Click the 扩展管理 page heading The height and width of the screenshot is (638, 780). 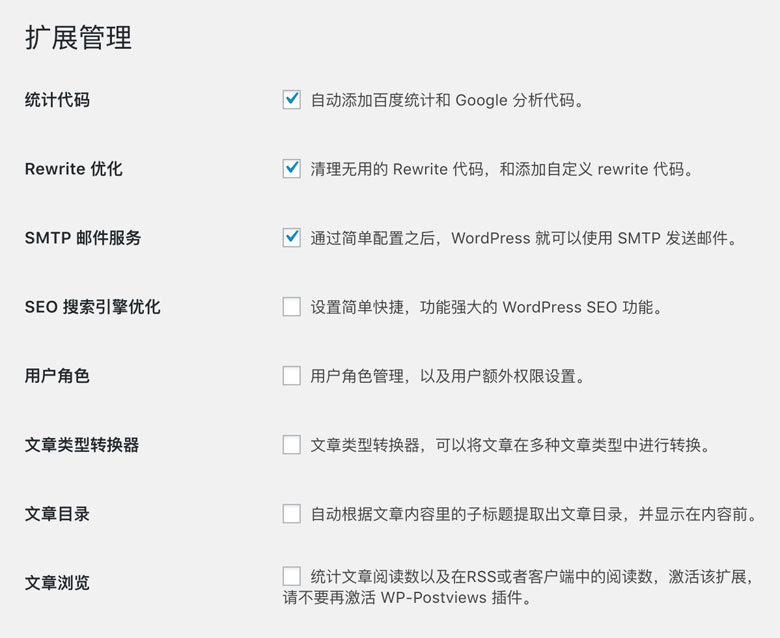[78, 37]
